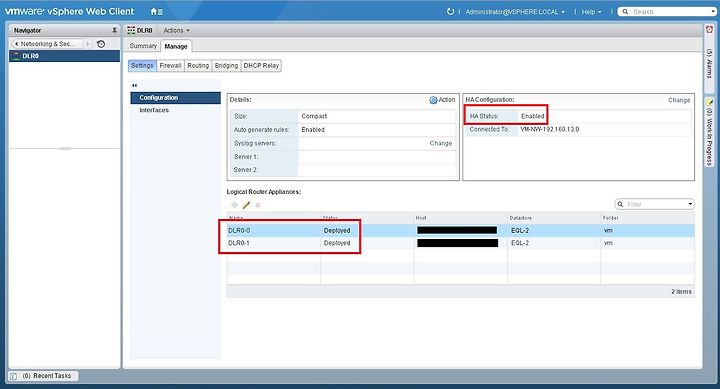Open the Help dropdown menu
Screen dimensions: 720x389
591,12
